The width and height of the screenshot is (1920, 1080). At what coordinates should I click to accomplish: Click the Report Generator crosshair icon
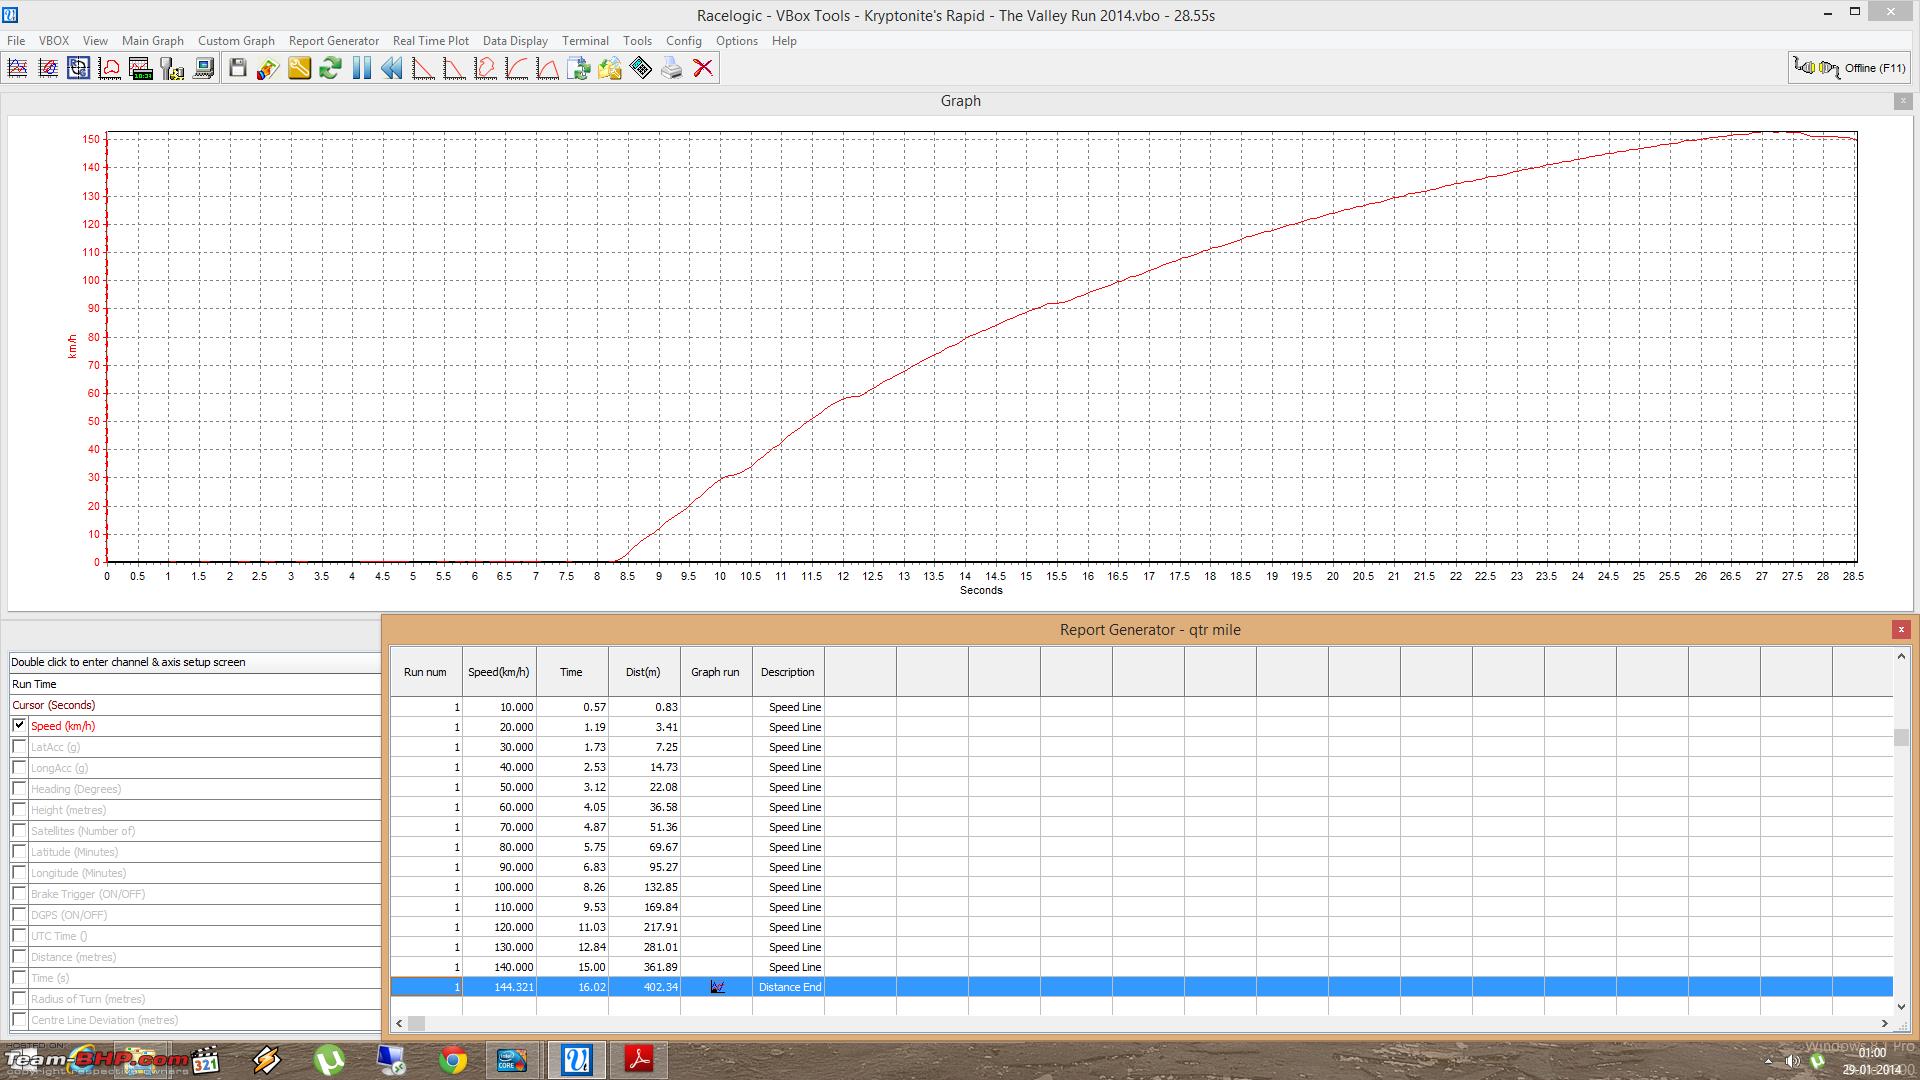pyautogui.click(x=79, y=68)
